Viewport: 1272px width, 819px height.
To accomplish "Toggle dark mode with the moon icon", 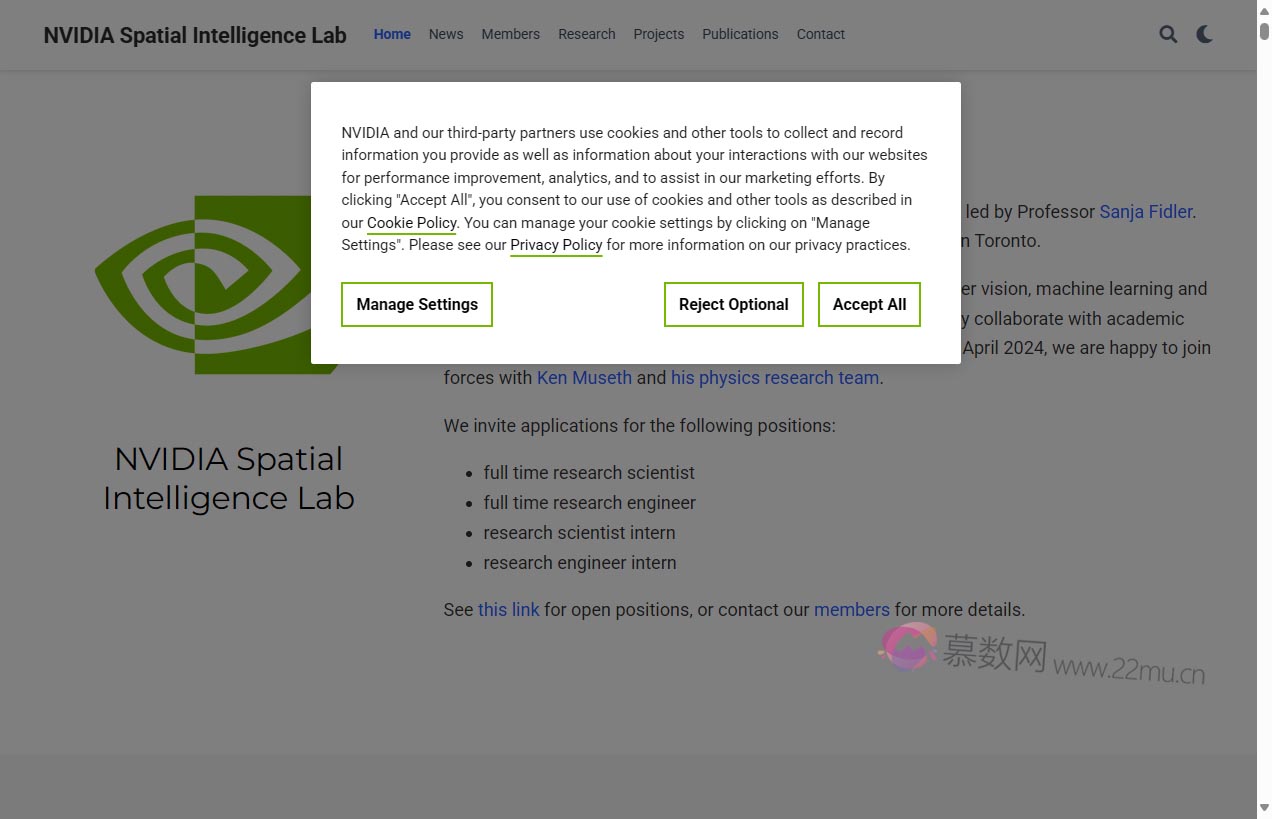I will (1204, 34).
